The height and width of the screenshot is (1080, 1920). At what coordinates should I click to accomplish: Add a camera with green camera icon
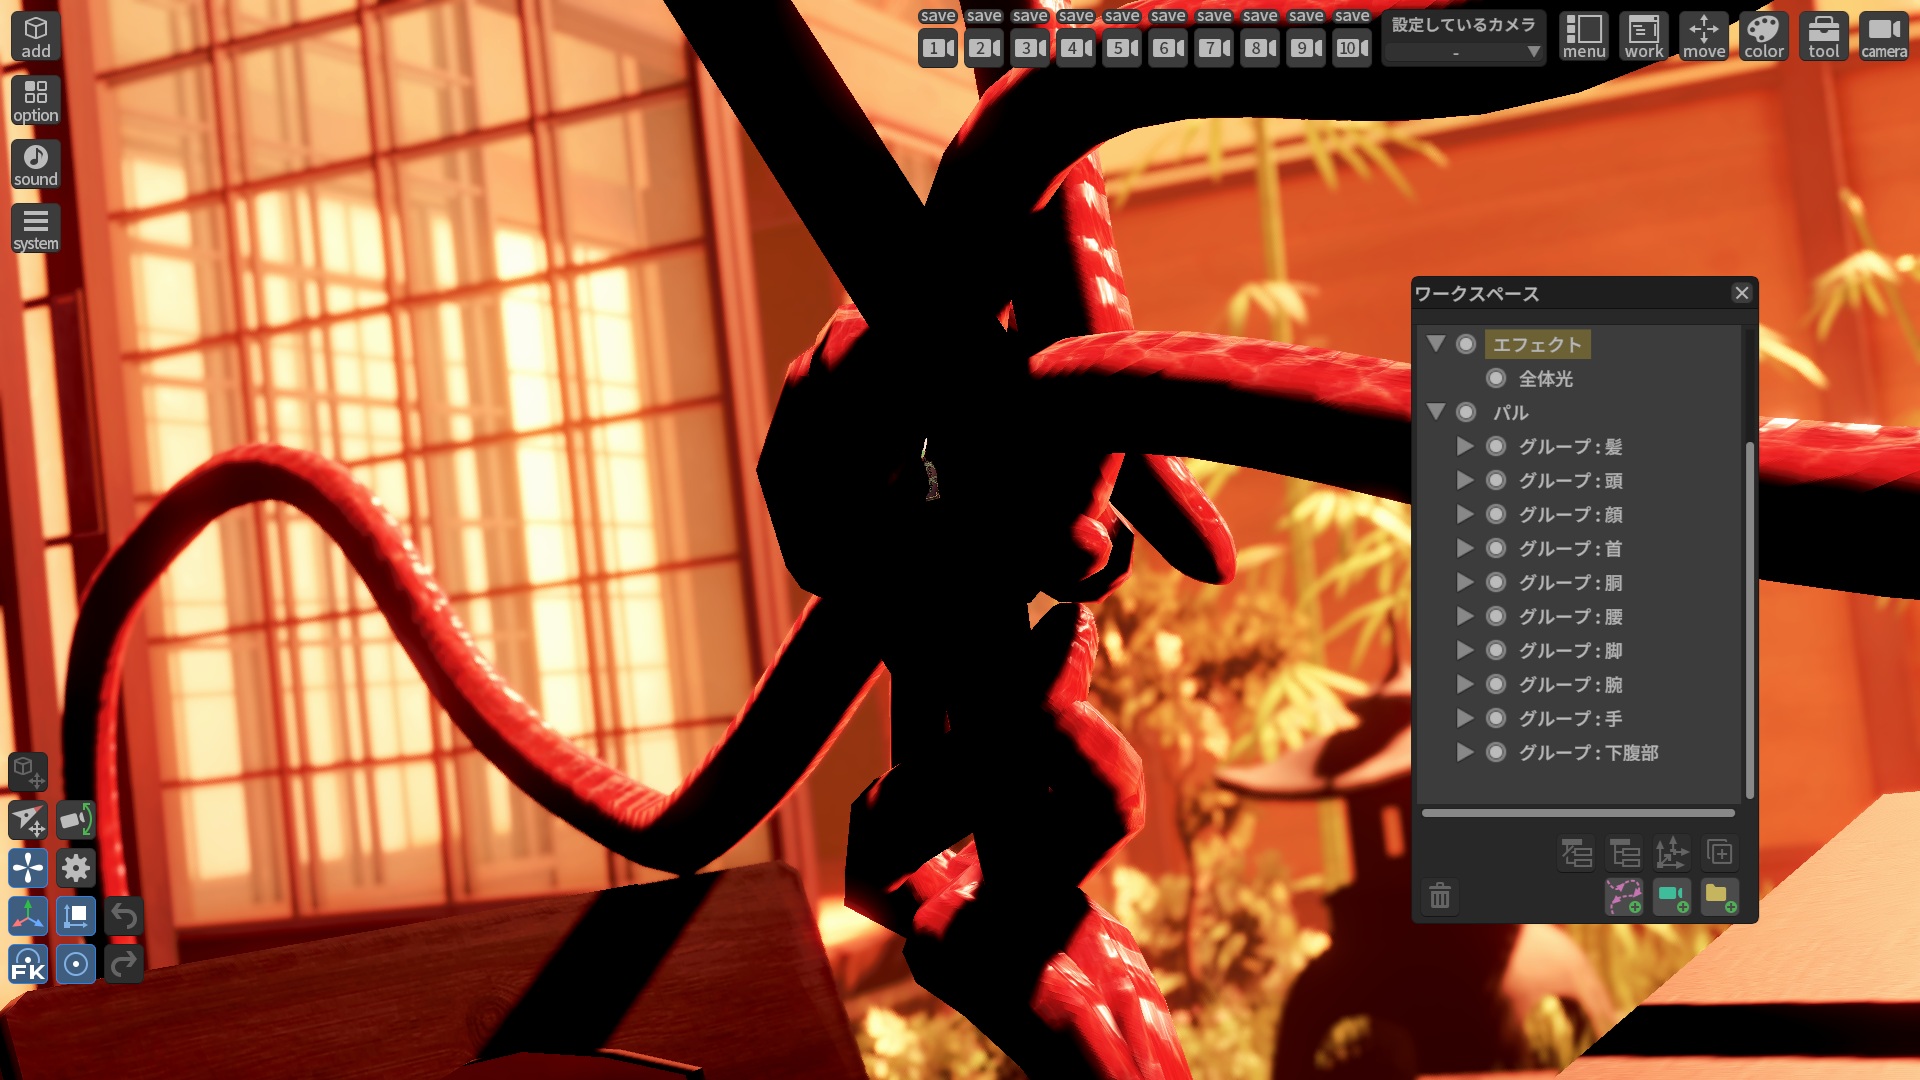(1672, 896)
